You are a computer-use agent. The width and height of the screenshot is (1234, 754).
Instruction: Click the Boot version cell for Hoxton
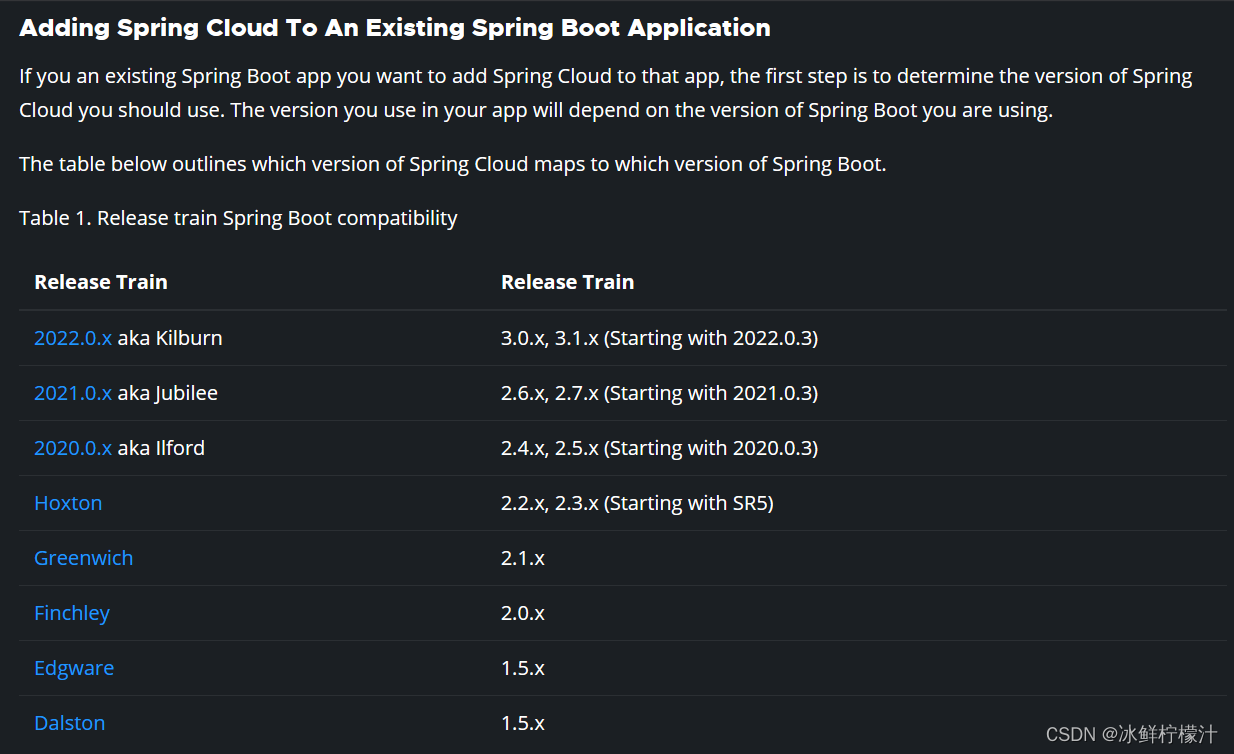[637, 503]
